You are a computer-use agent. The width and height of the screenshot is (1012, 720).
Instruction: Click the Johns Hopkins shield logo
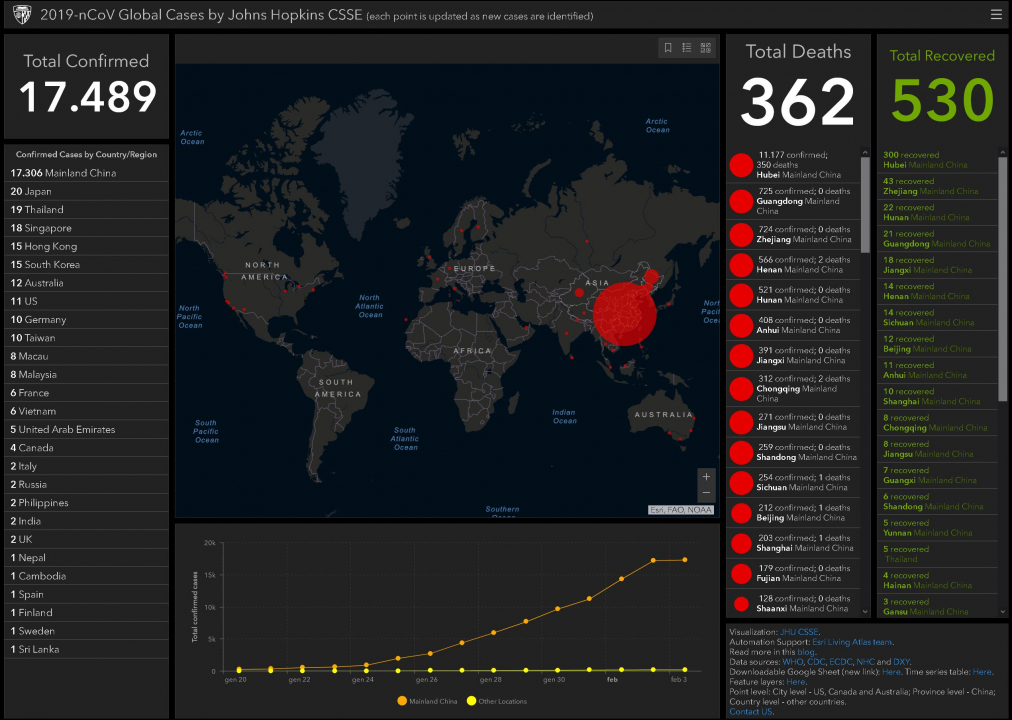[22, 15]
